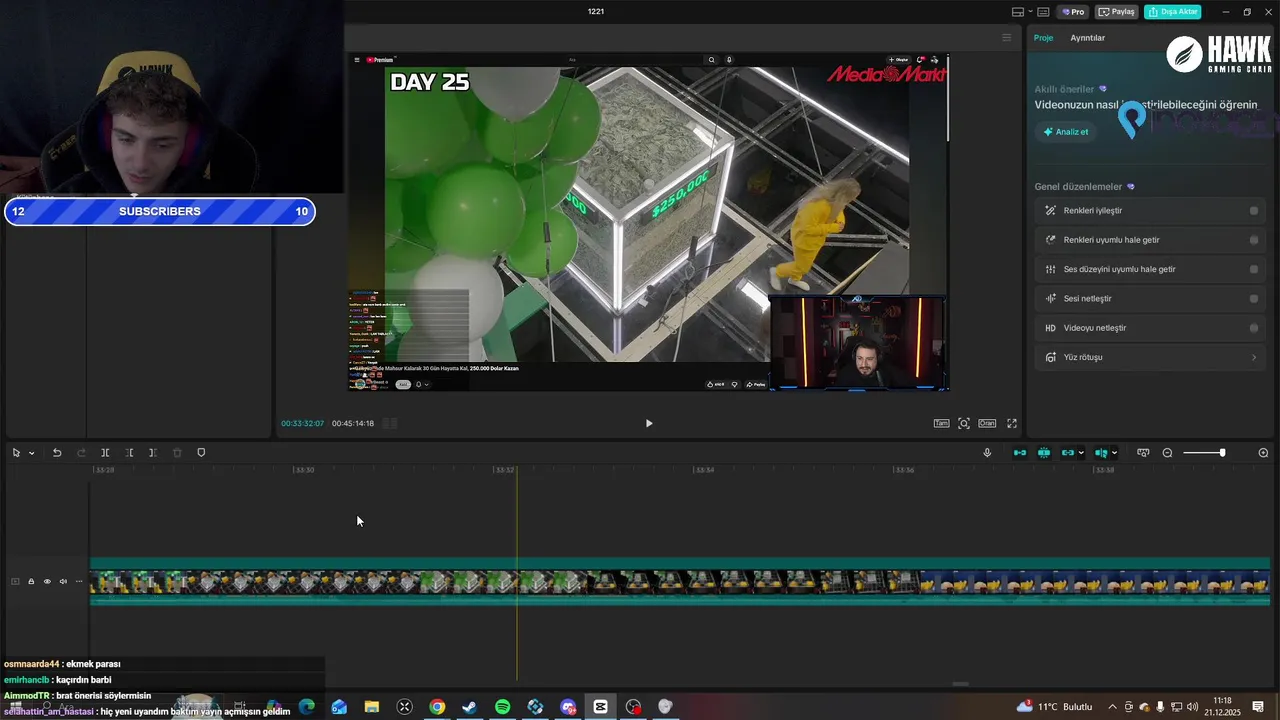Choose the selection pointer tool
Viewport: 1280px width, 720px height.
16,453
